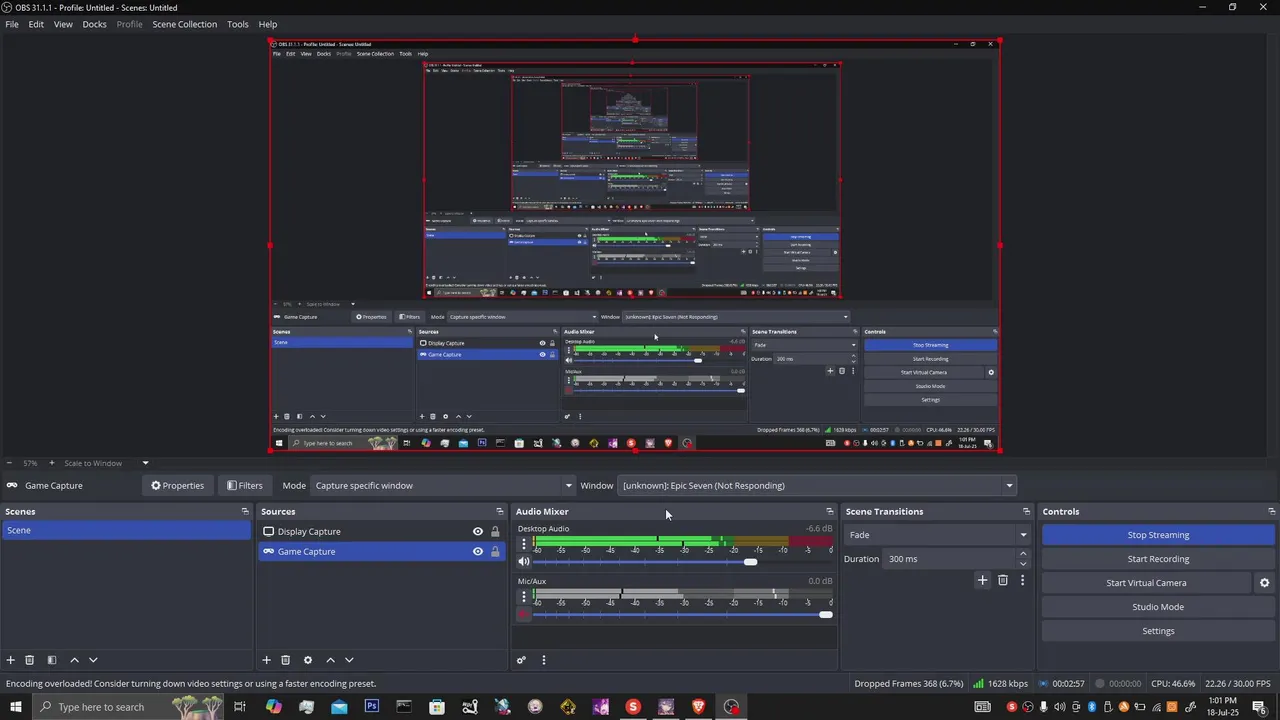Image resolution: width=1280 pixels, height=720 pixels.
Task: Open source Properties button
Action: pyautogui.click(x=177, y=486)
